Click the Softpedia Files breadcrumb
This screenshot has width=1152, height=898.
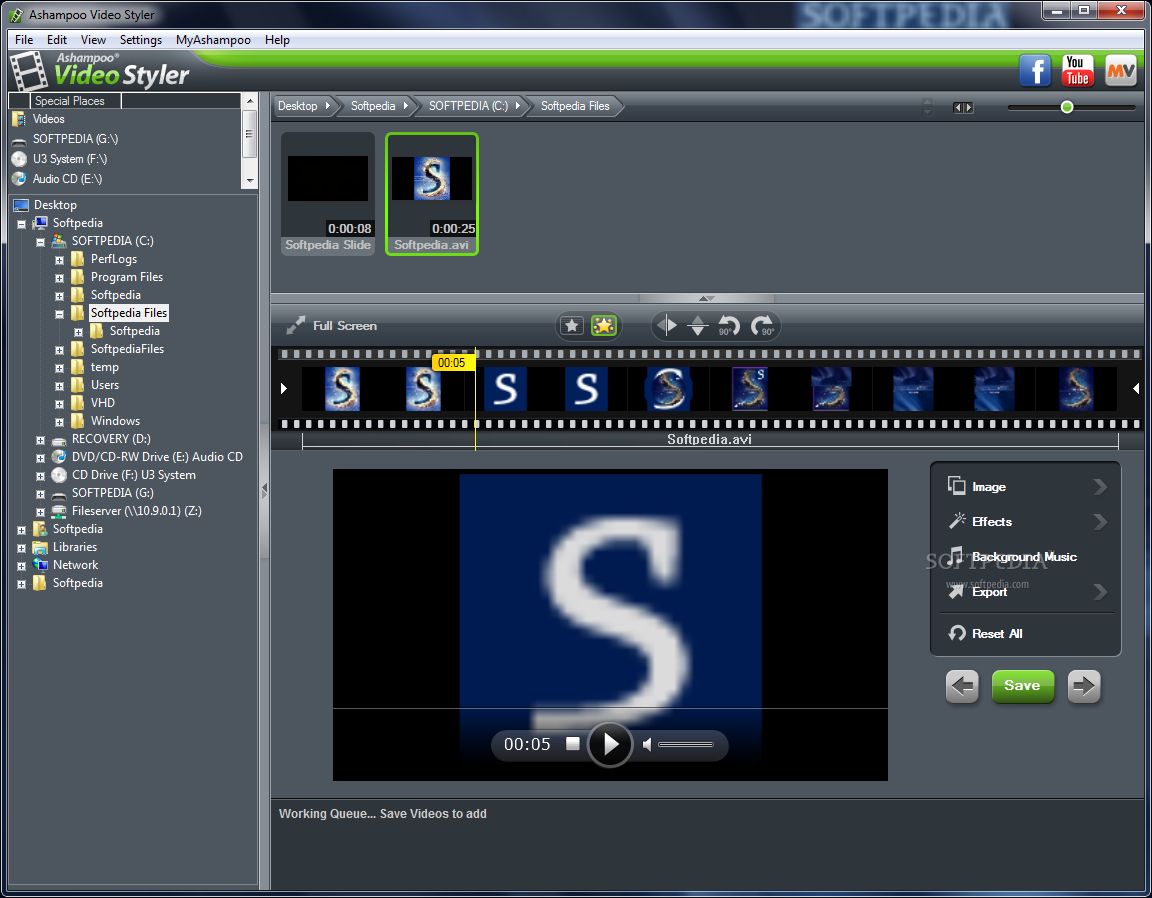575,106
